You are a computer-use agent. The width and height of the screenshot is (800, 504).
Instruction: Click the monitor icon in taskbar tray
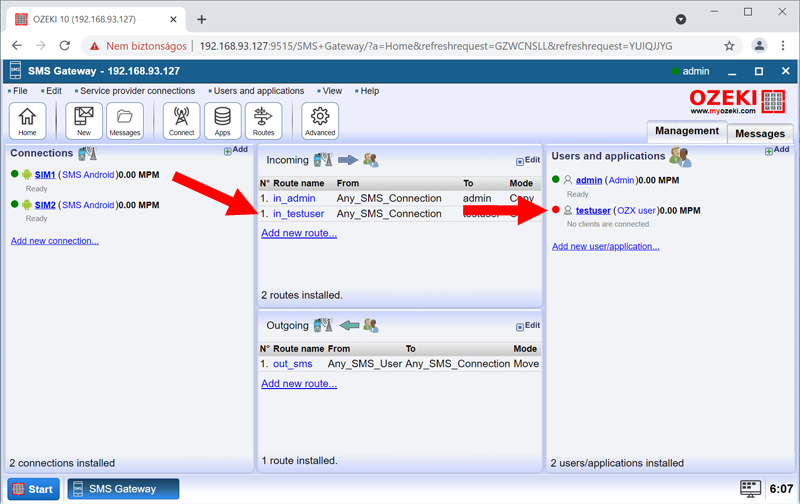pos(750,489)
